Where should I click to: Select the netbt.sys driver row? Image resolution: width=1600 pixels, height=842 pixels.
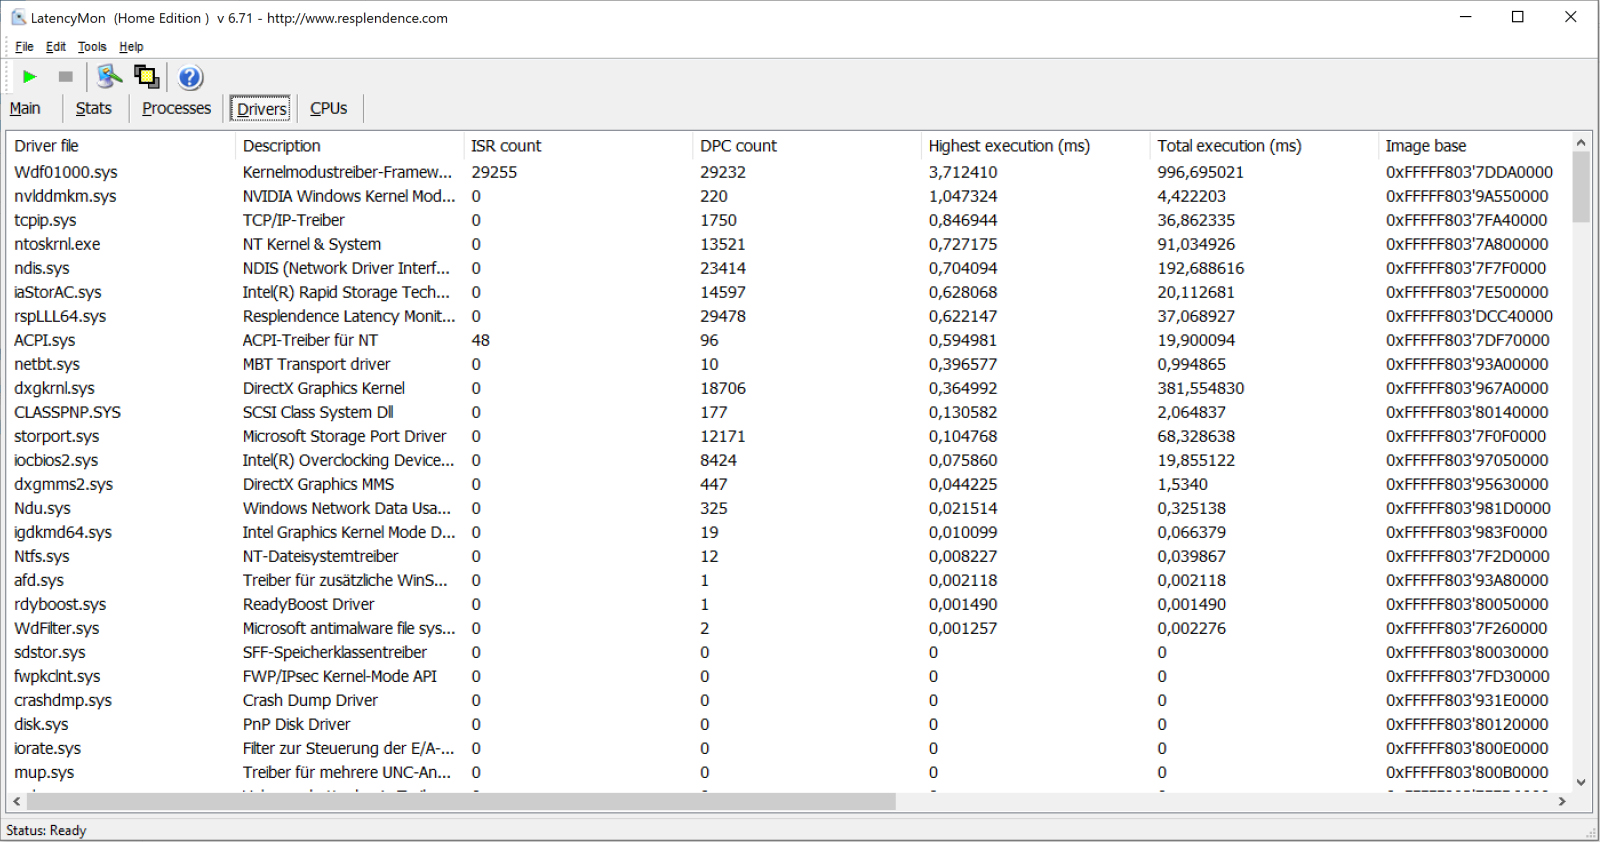(788, 364)
